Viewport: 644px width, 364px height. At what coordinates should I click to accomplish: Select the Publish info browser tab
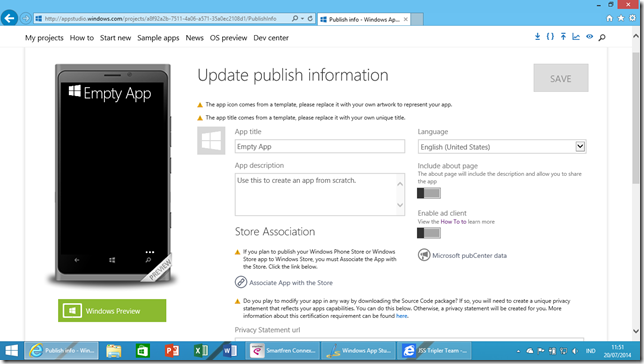pyautogui.click(x=364, y=19)
